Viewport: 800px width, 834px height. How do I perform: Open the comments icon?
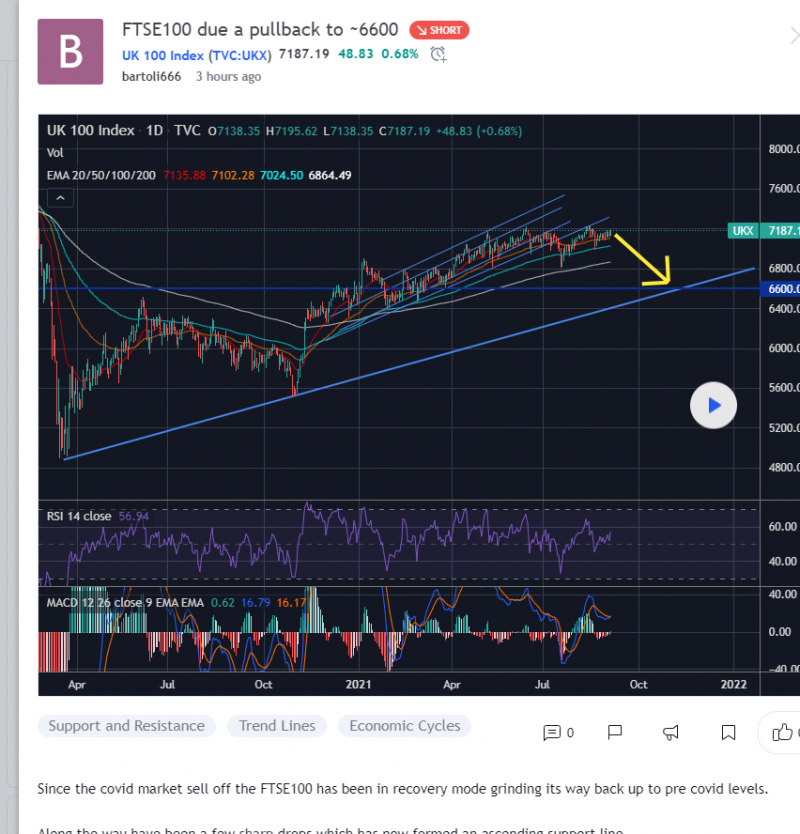tap(552, 732)
